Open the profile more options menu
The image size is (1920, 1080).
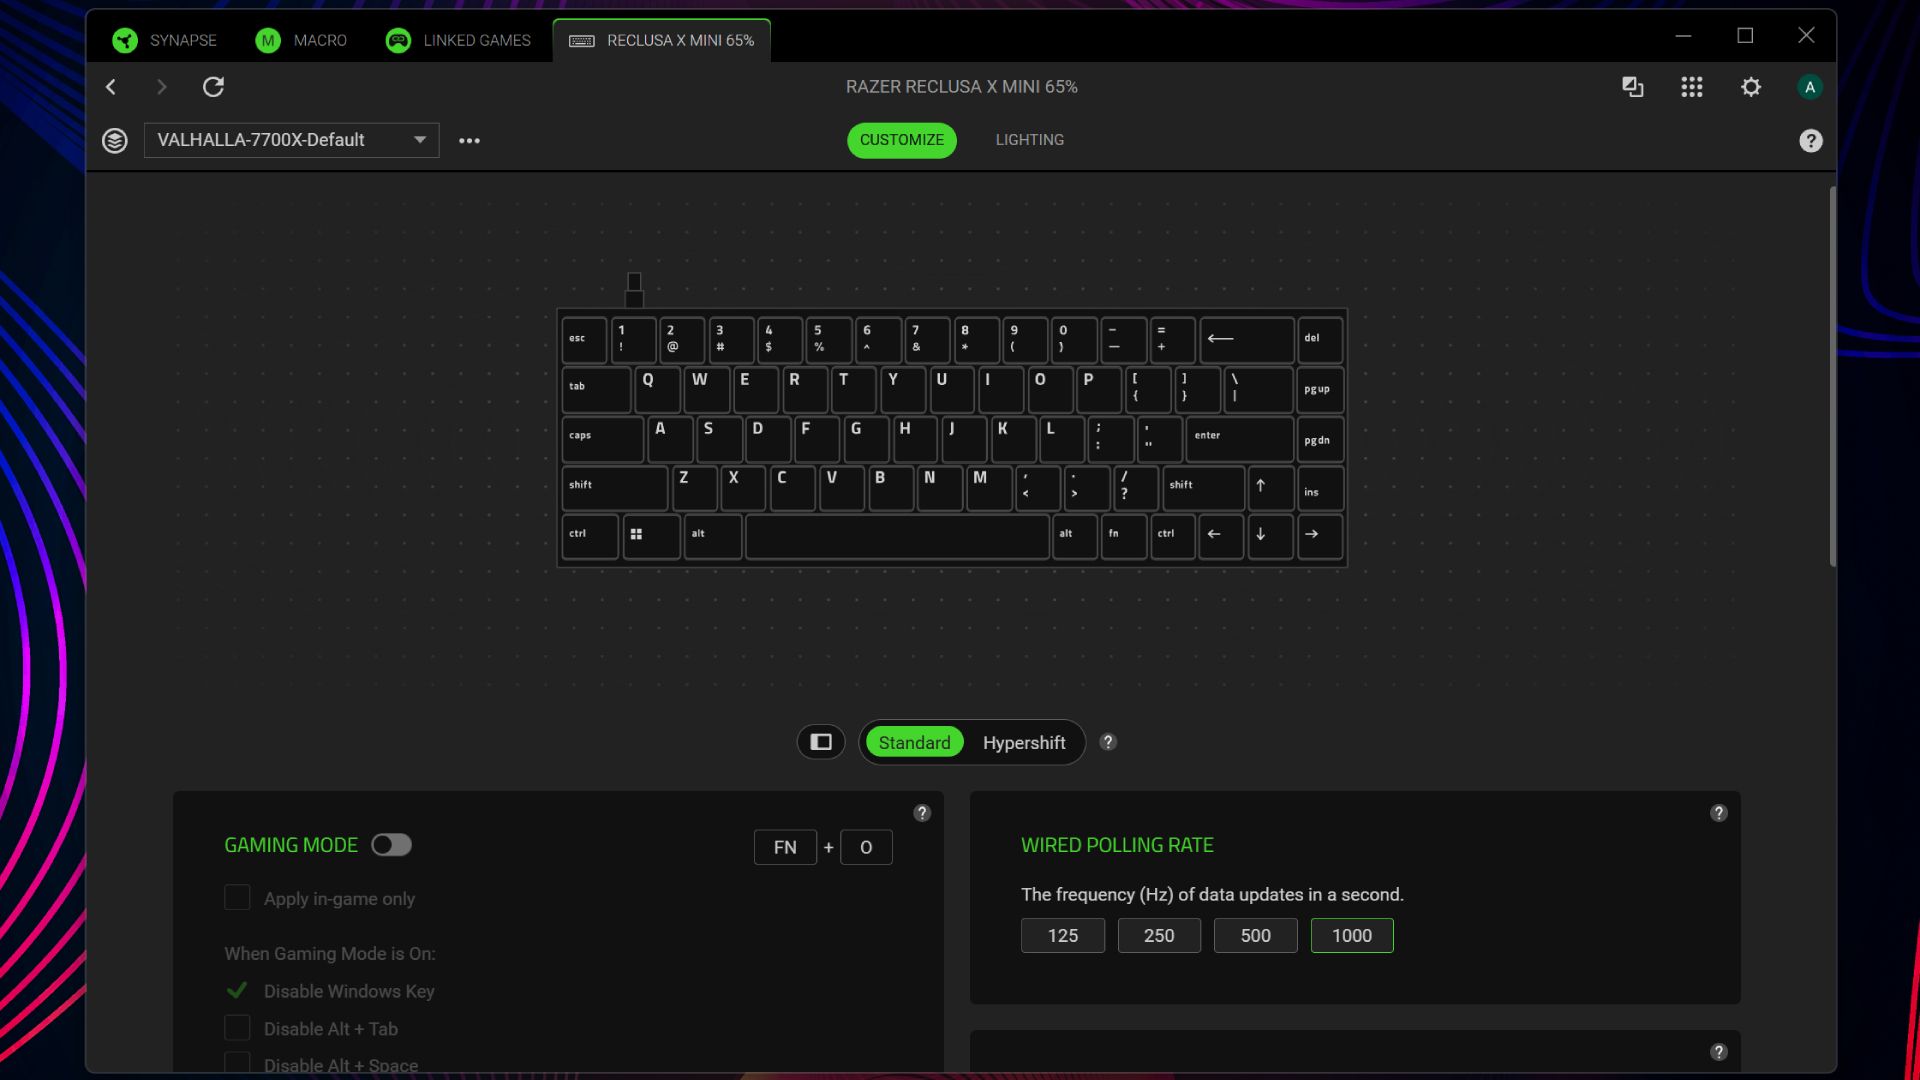tap(469, 141)
